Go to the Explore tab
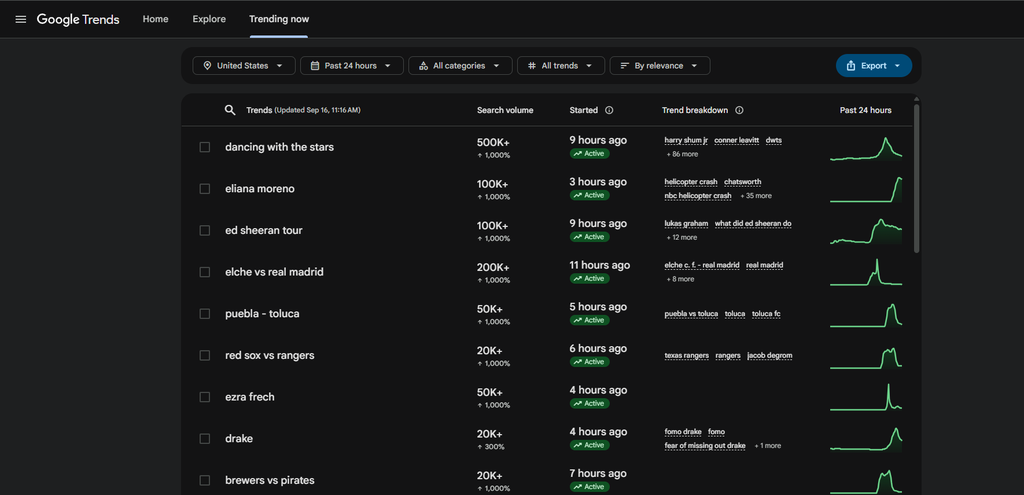The height and width of the screenshot is (495, 1024). (x=209, y=19)
